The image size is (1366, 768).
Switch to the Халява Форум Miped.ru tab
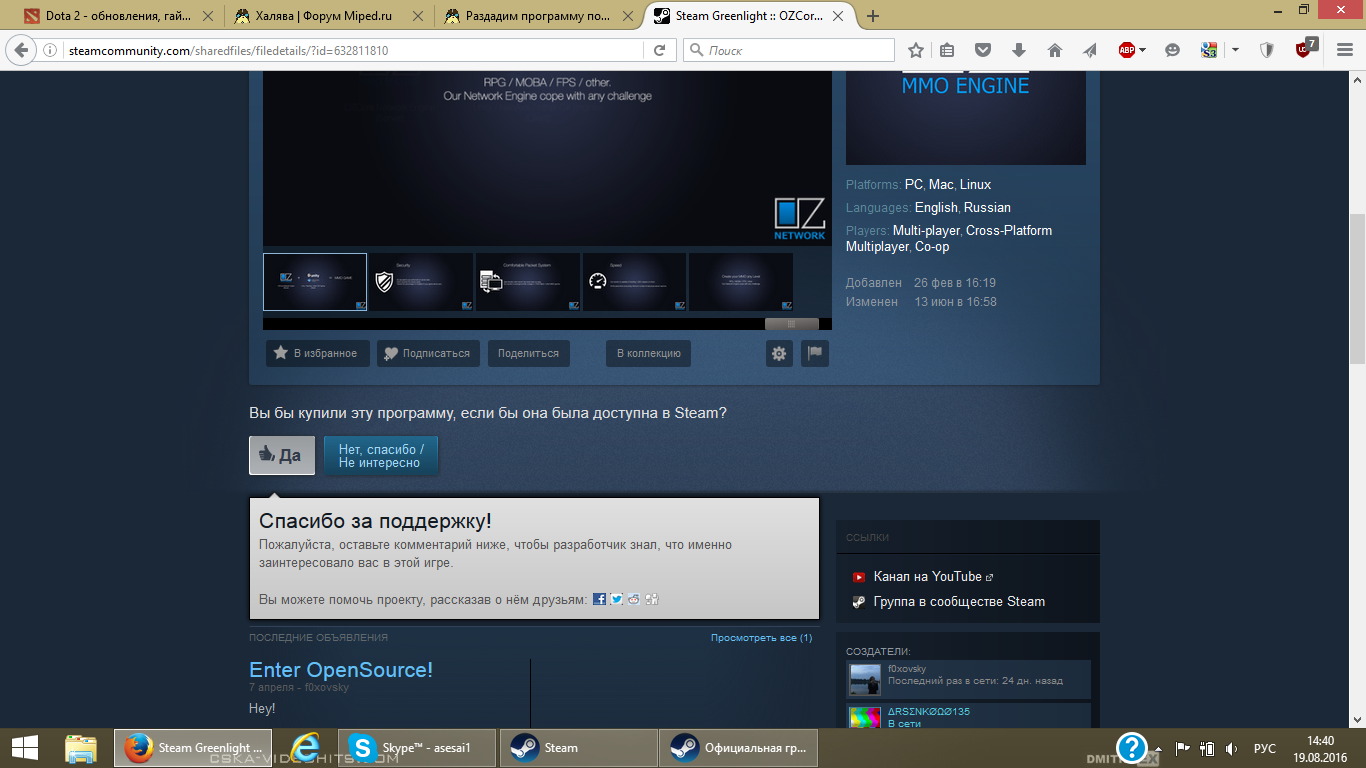coord(328,16)
